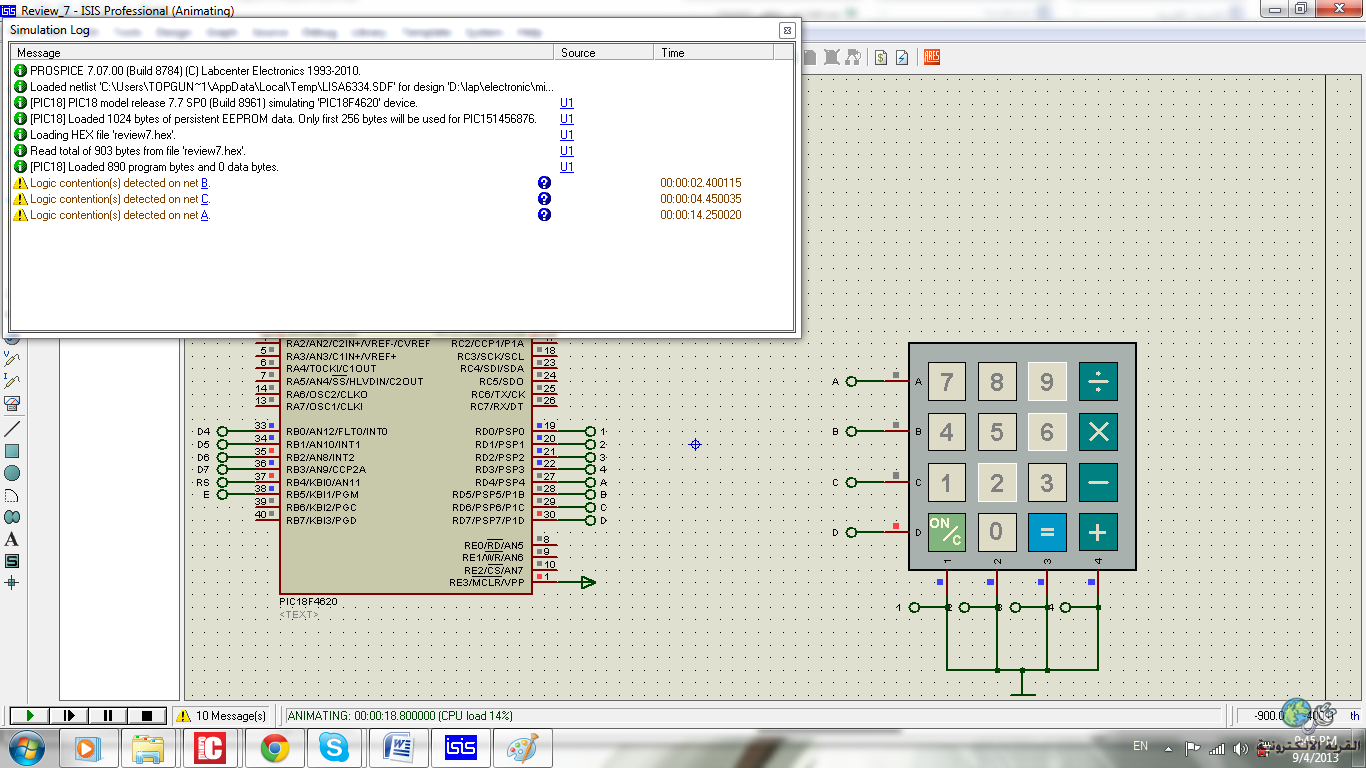Open Skype from taskbar
The image size is (1366, 768).
[x=333, y=748]
